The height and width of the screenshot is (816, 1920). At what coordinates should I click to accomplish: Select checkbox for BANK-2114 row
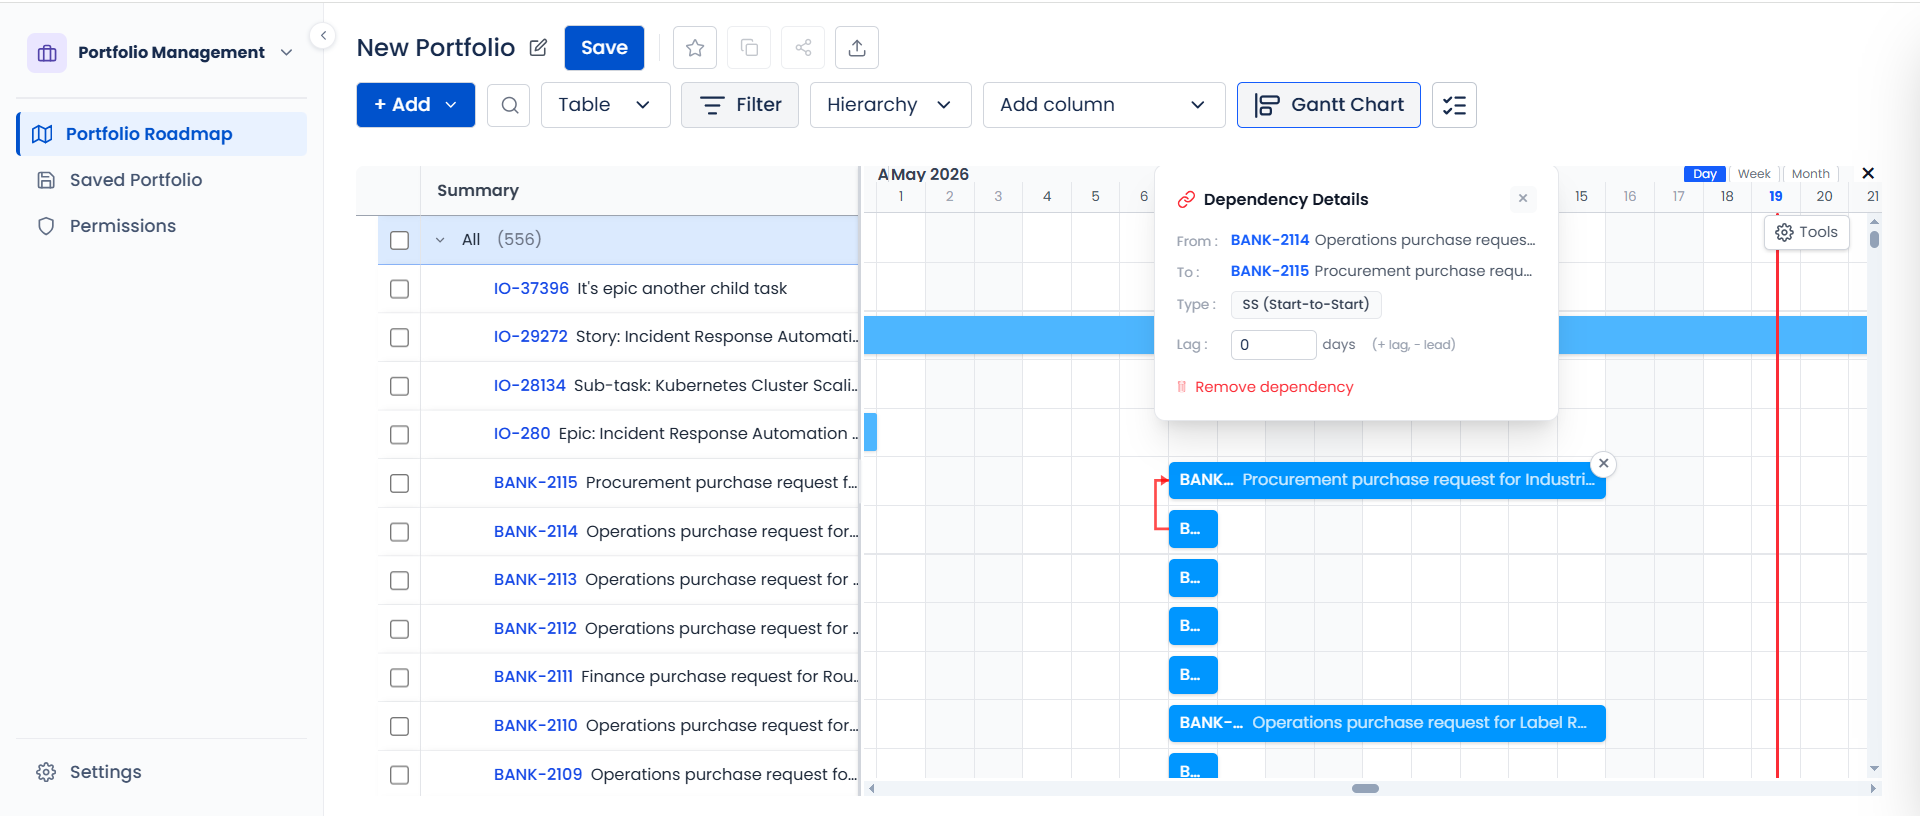[x=400, y=532]
